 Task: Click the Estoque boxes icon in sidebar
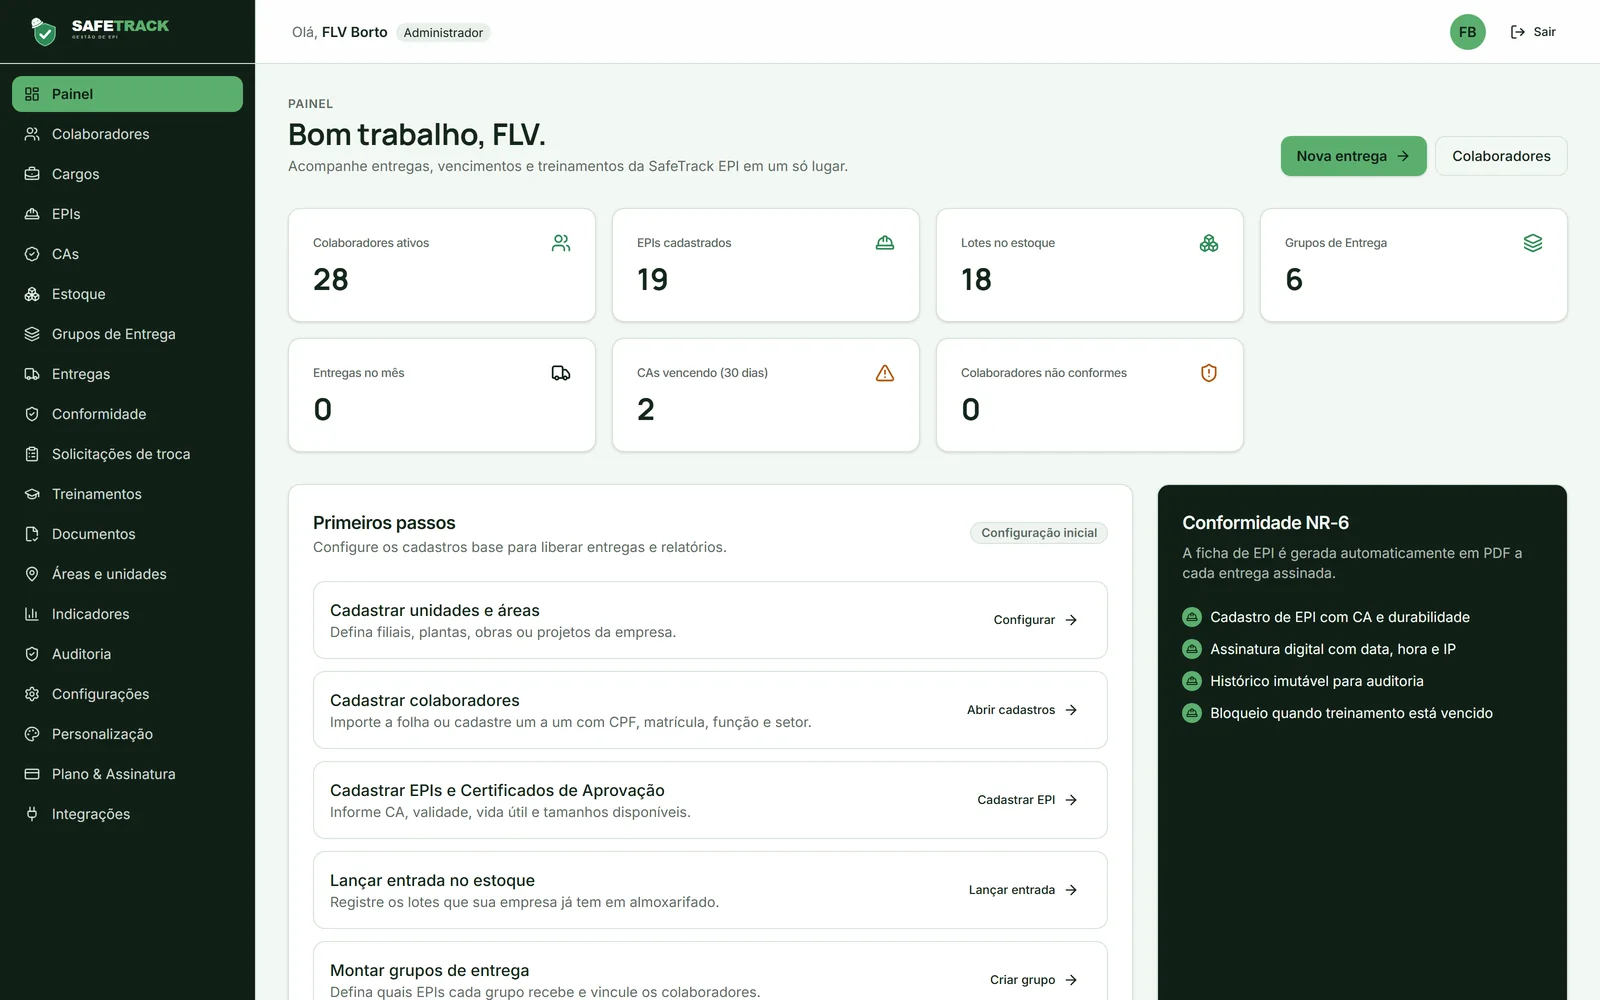[32, 294]
